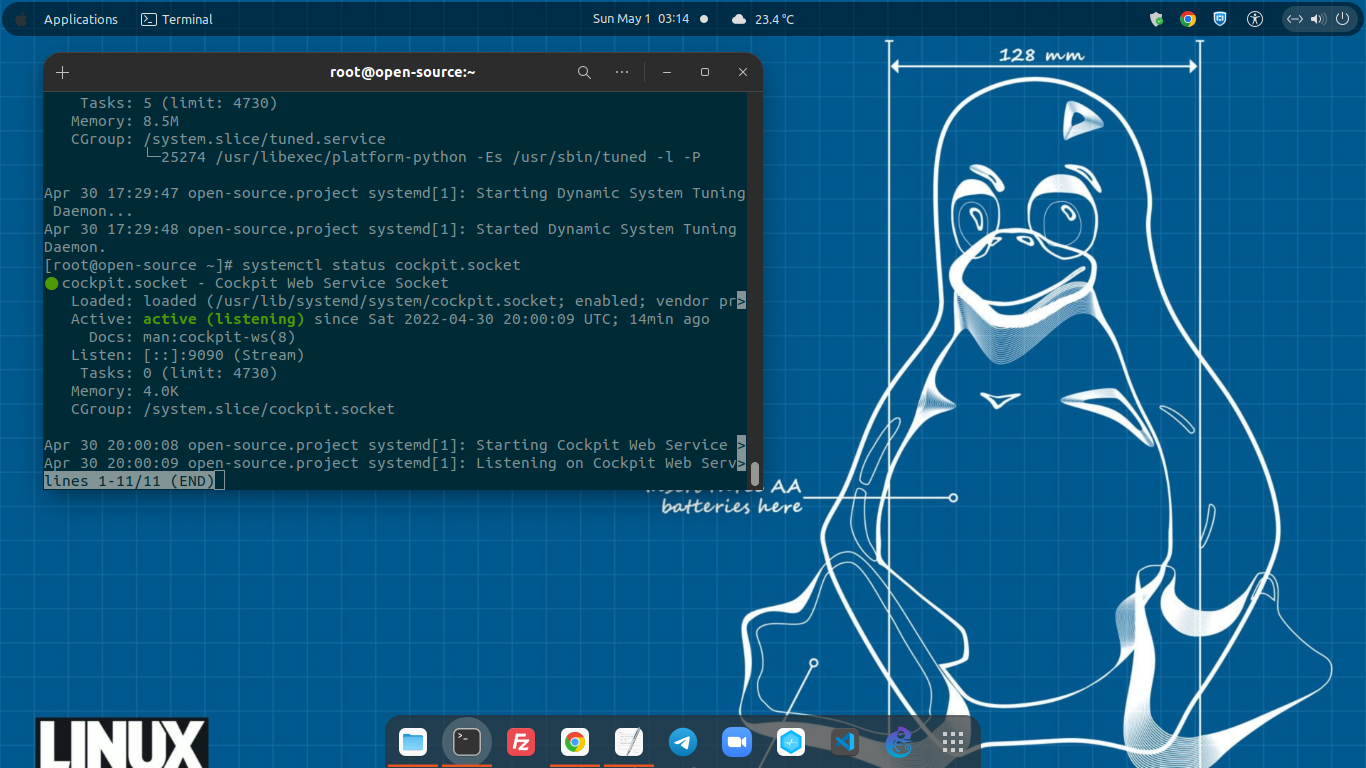Maximize the root@open-source terminal window
1366x768 pixels.
click(705, 72)
